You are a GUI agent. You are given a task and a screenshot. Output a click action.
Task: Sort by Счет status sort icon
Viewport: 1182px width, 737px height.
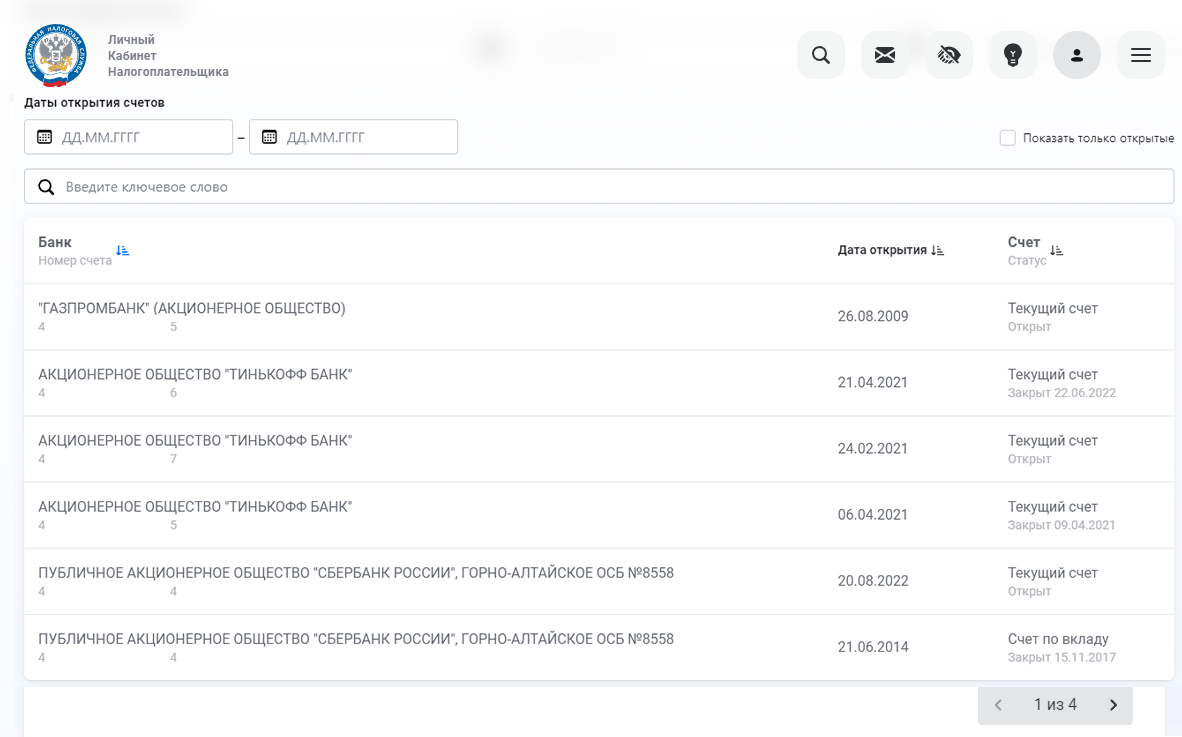click(x=1056, y=250)
